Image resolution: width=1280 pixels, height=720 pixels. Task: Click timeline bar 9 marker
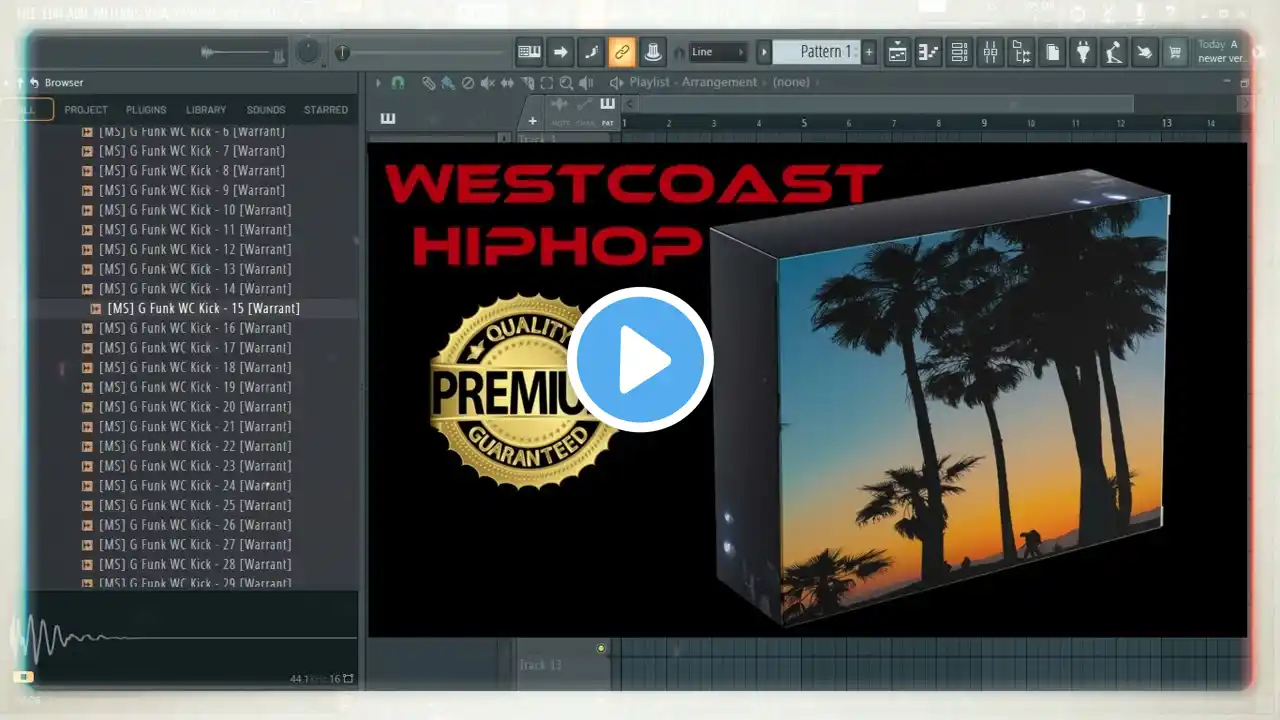click(x=984, y=123)
